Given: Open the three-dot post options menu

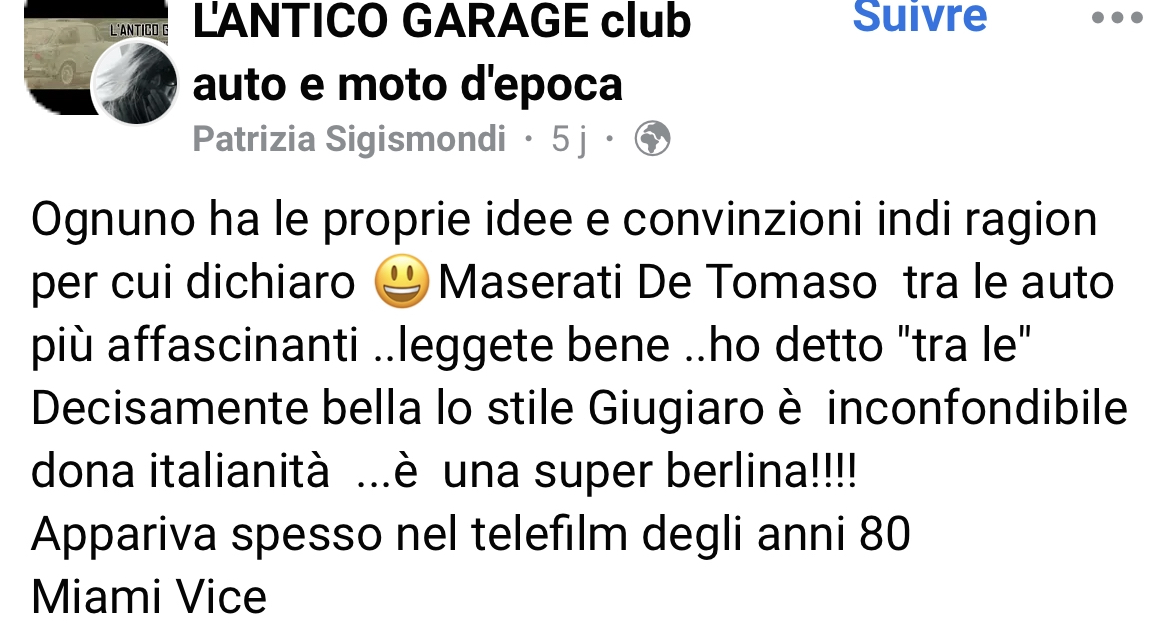Looking at the screenshot, I should [x=1116, y=18].
